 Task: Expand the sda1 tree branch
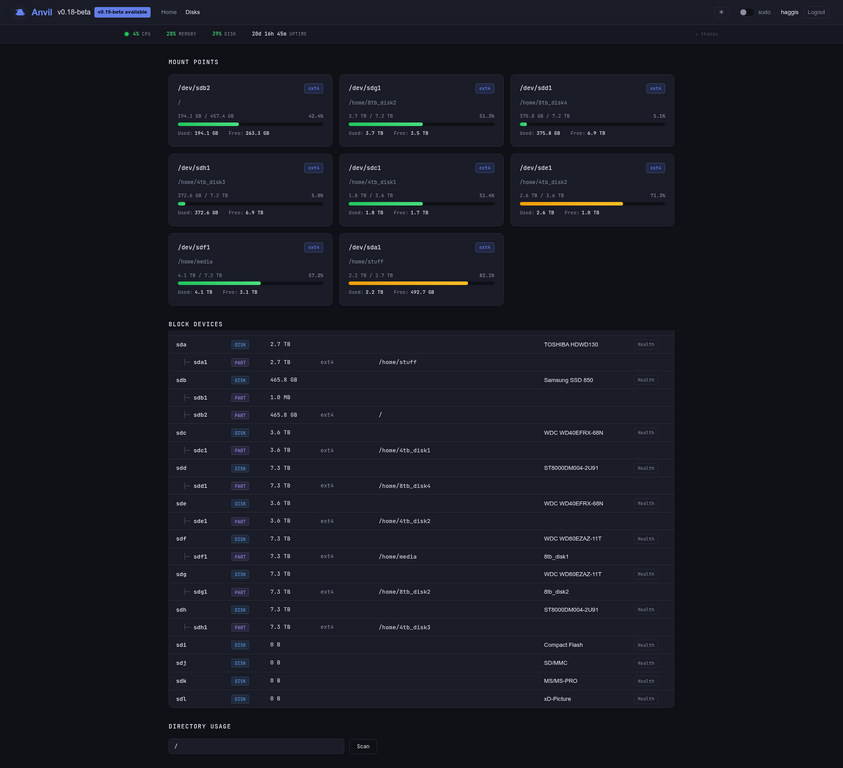point(187,362)
